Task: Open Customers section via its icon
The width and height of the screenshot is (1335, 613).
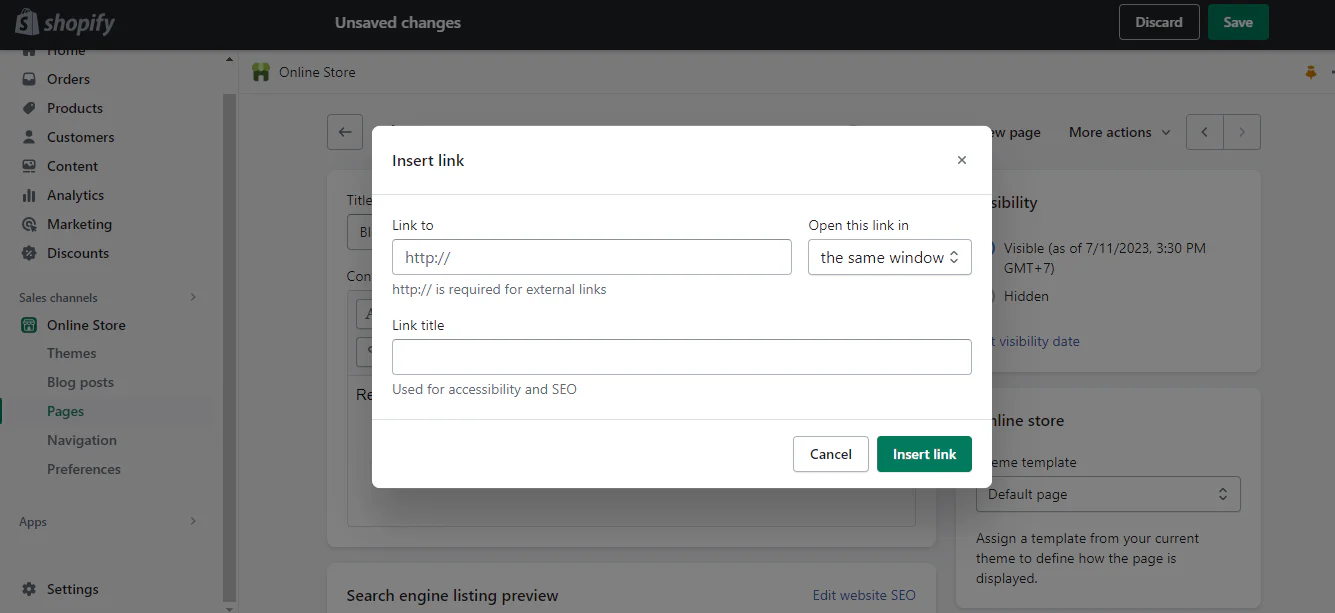Action: [x=29, y=136]
